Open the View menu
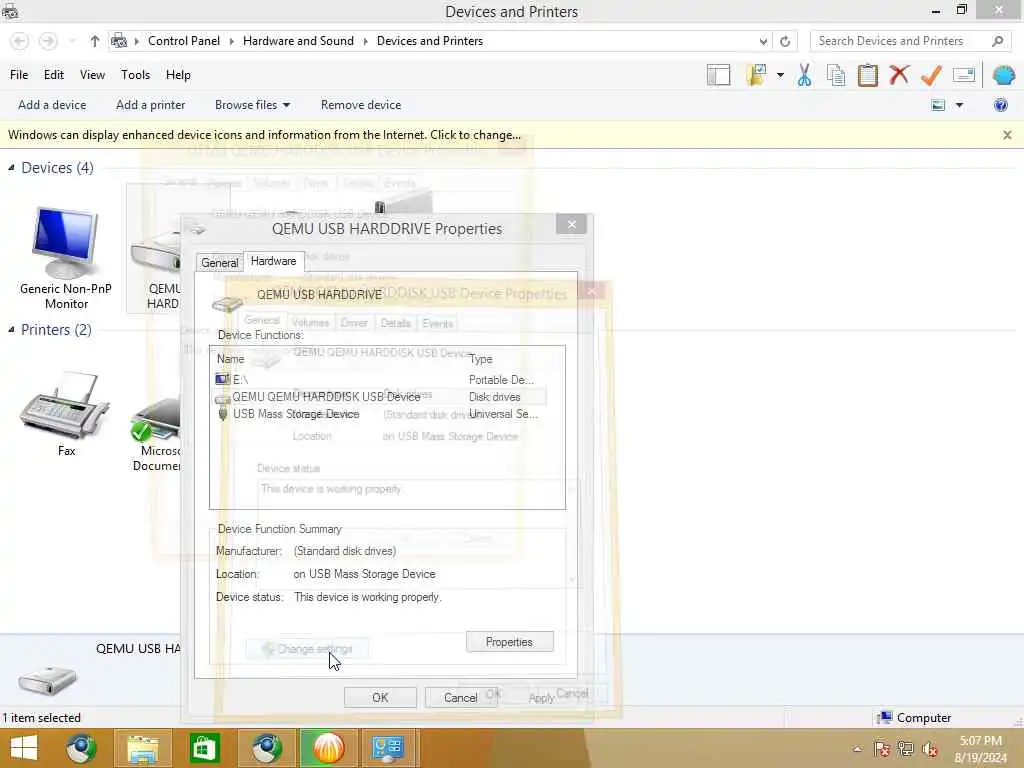This screenshot has height=768, width=1024. pyautogui.click(x=92, y=75)
